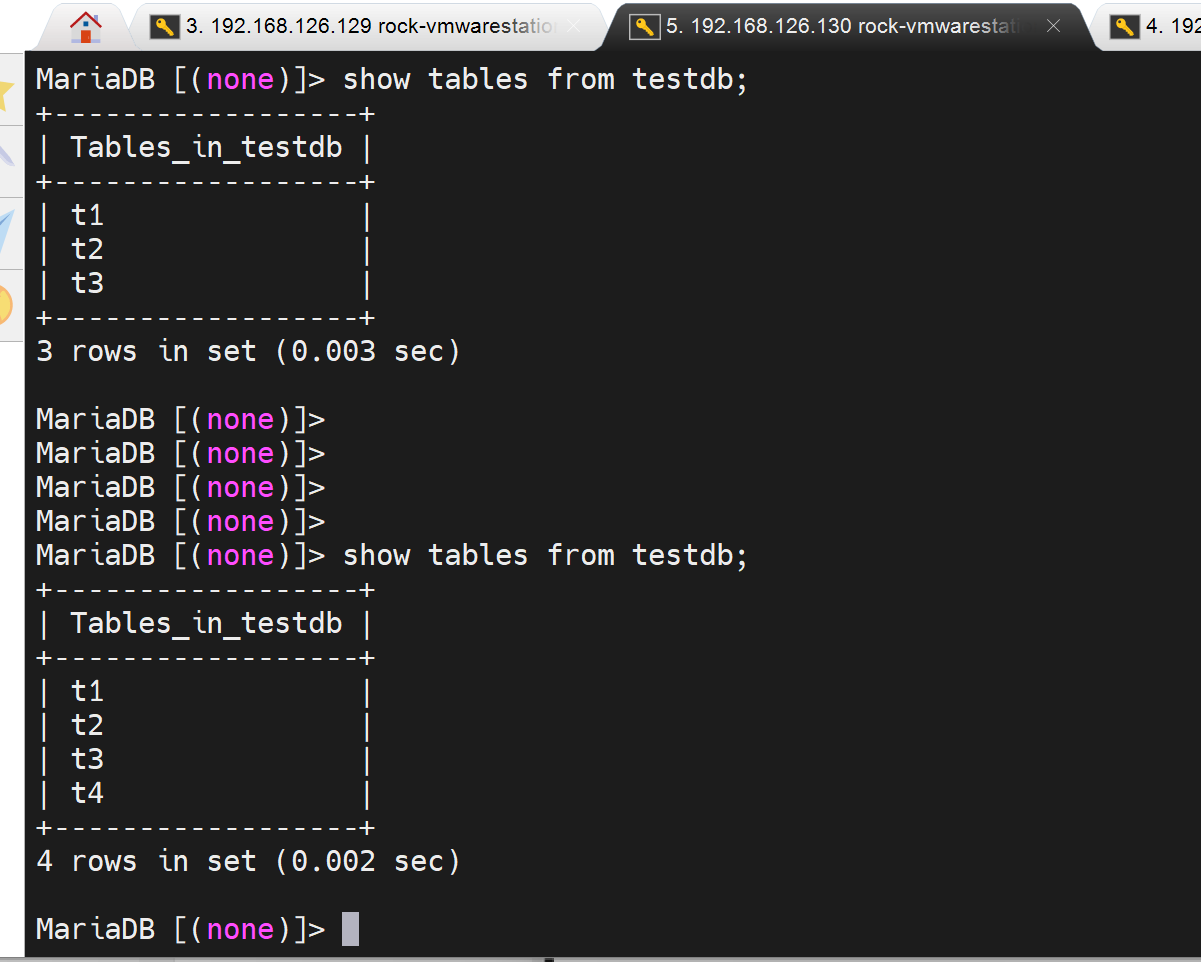Close the 192.168.126.129 session tab
The image size is (1201, 962).
(574, 27)
